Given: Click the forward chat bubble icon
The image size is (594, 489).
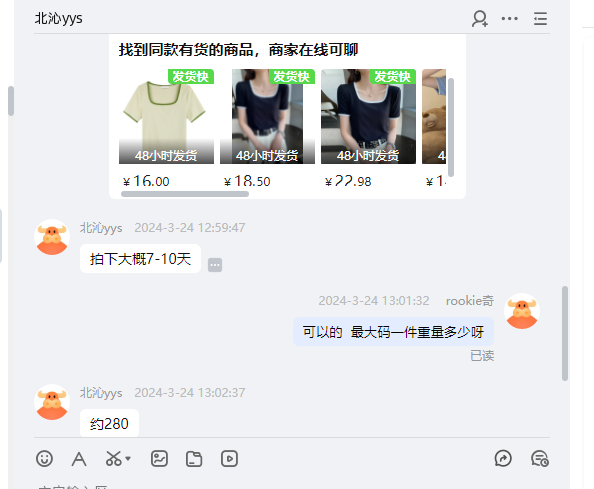Looking at the screenshot, I should [503, 459].
